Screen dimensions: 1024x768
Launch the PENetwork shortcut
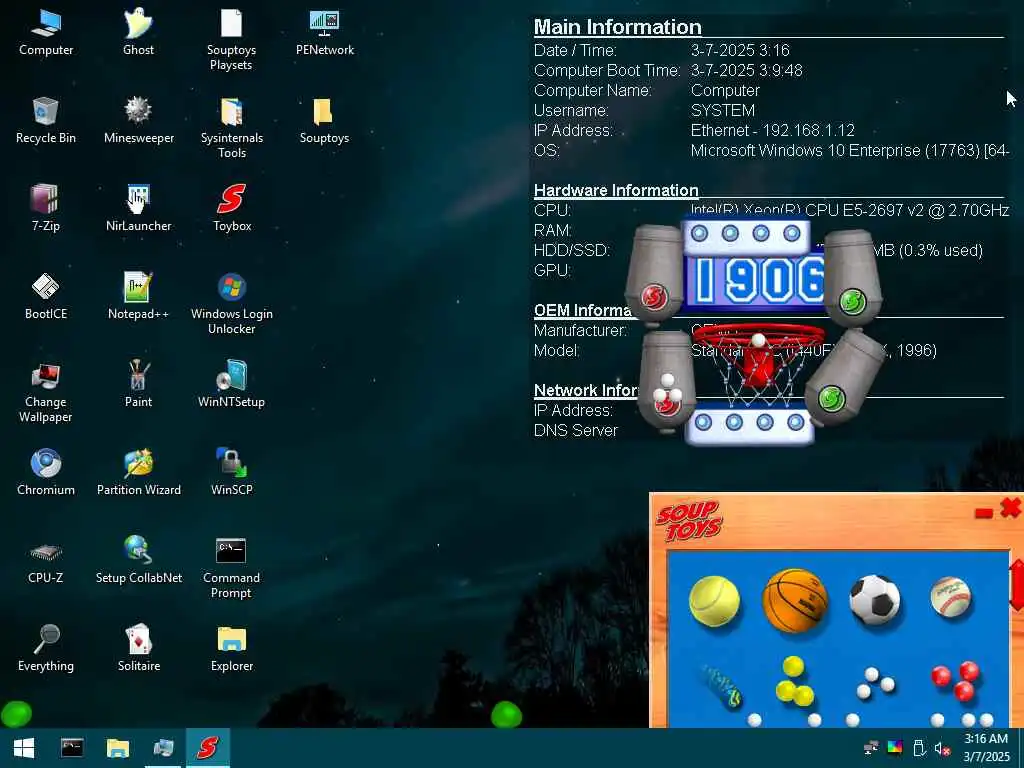325,33
